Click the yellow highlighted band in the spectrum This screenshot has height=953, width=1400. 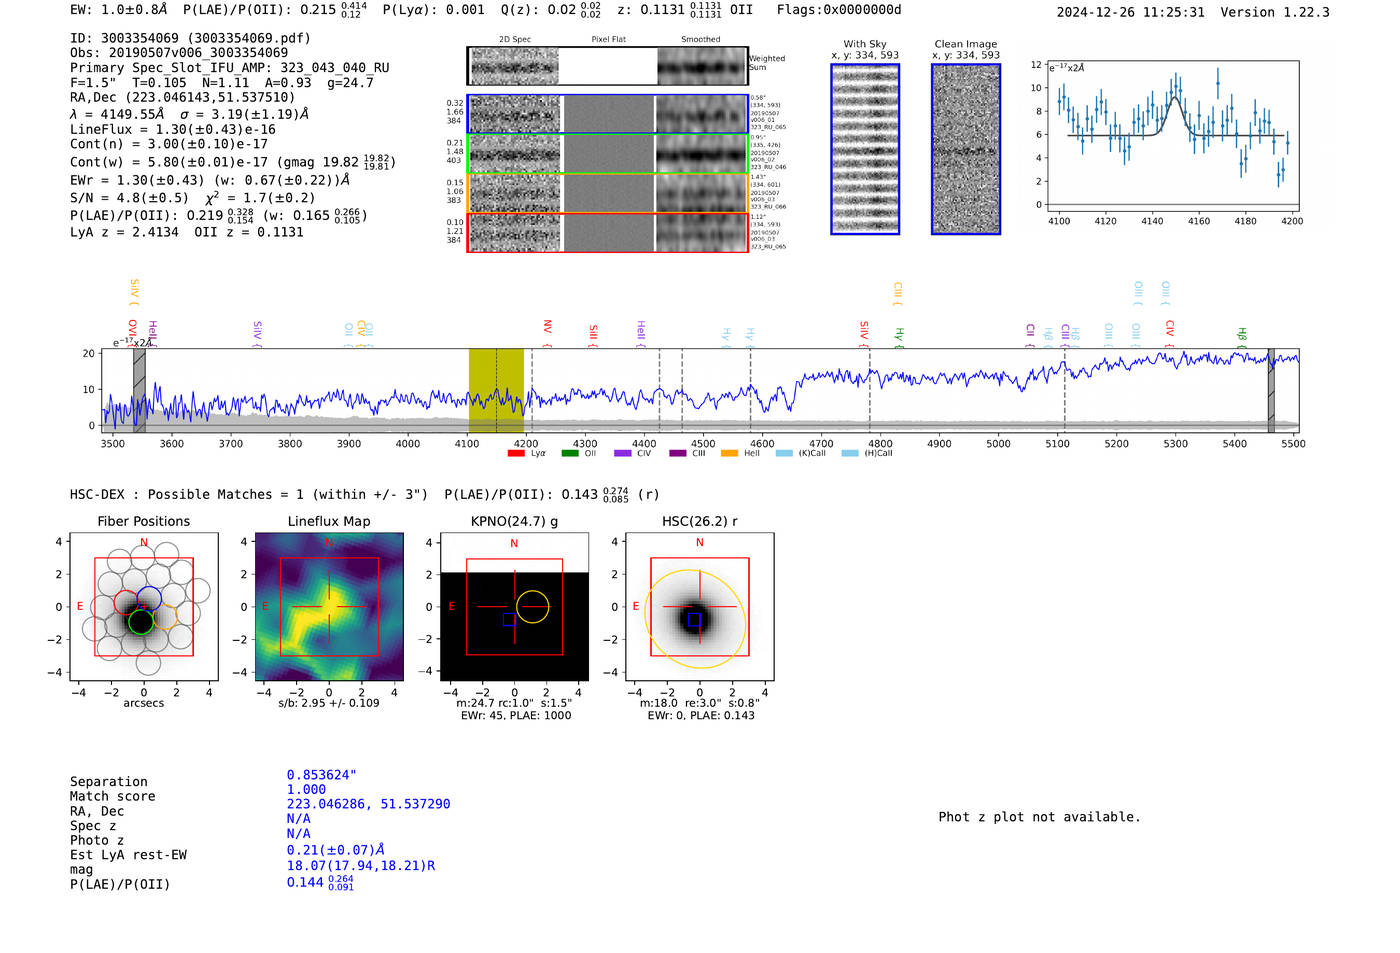coord(496,390)
